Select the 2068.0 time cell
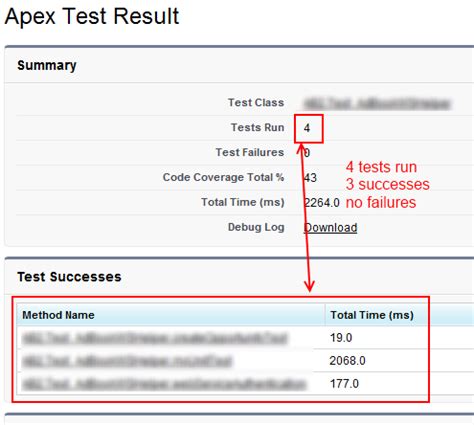Image resolution: width=474 pixels, height=425 pixels. pos(347,361)
